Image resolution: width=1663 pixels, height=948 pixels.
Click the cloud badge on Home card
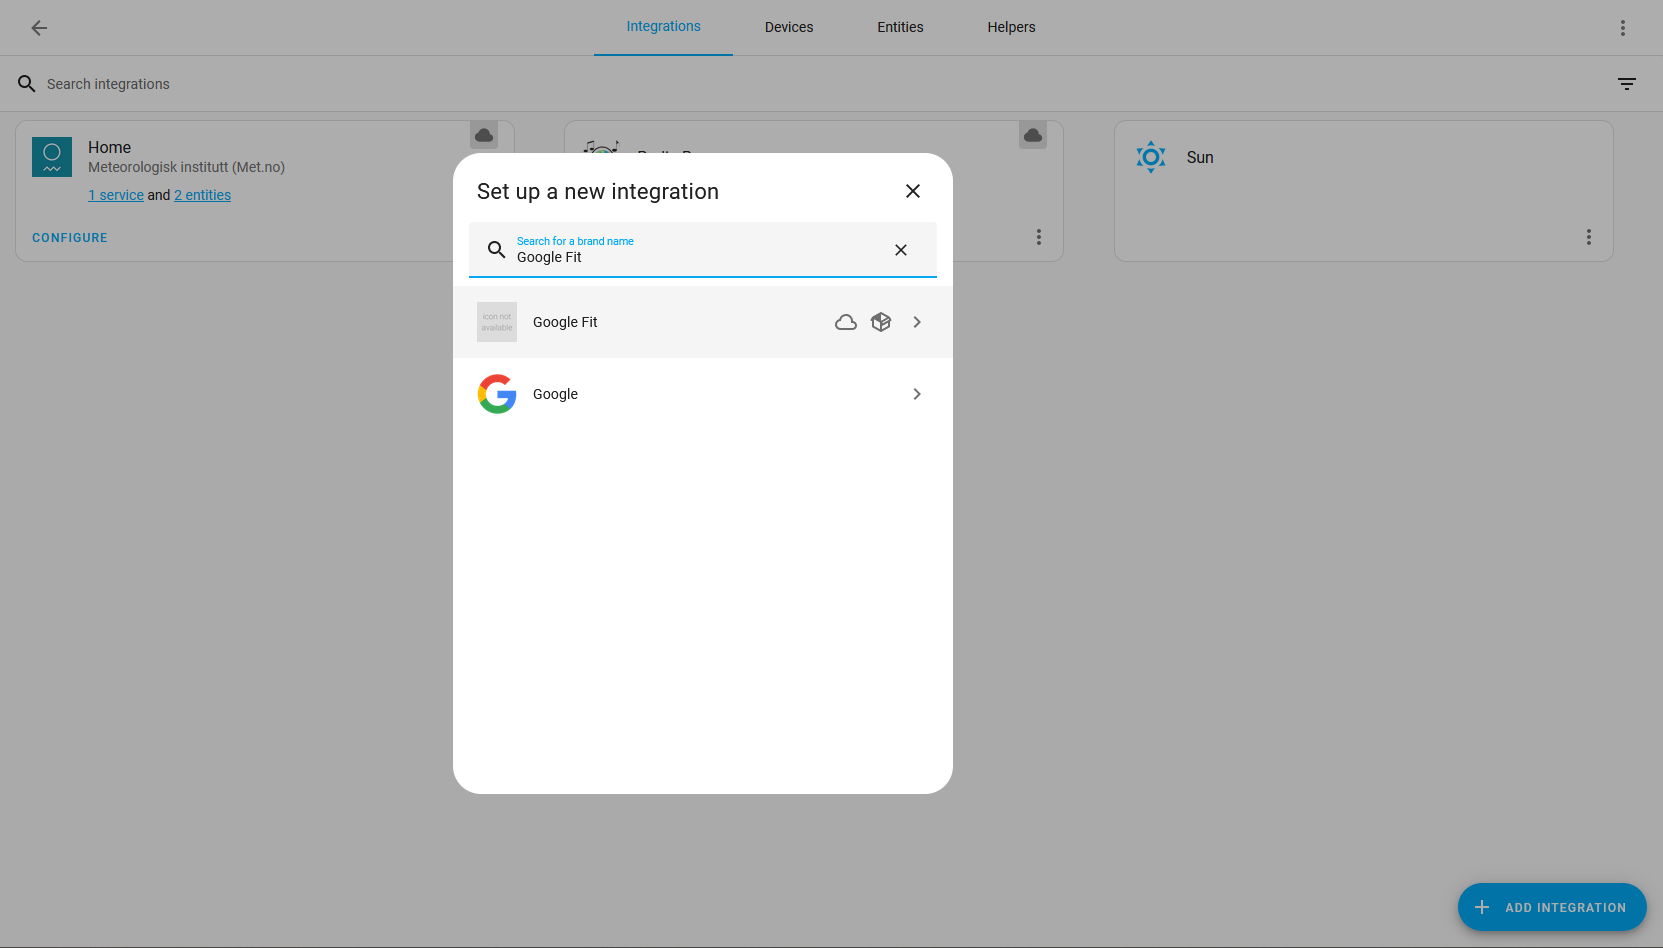(x=484, y=135)
